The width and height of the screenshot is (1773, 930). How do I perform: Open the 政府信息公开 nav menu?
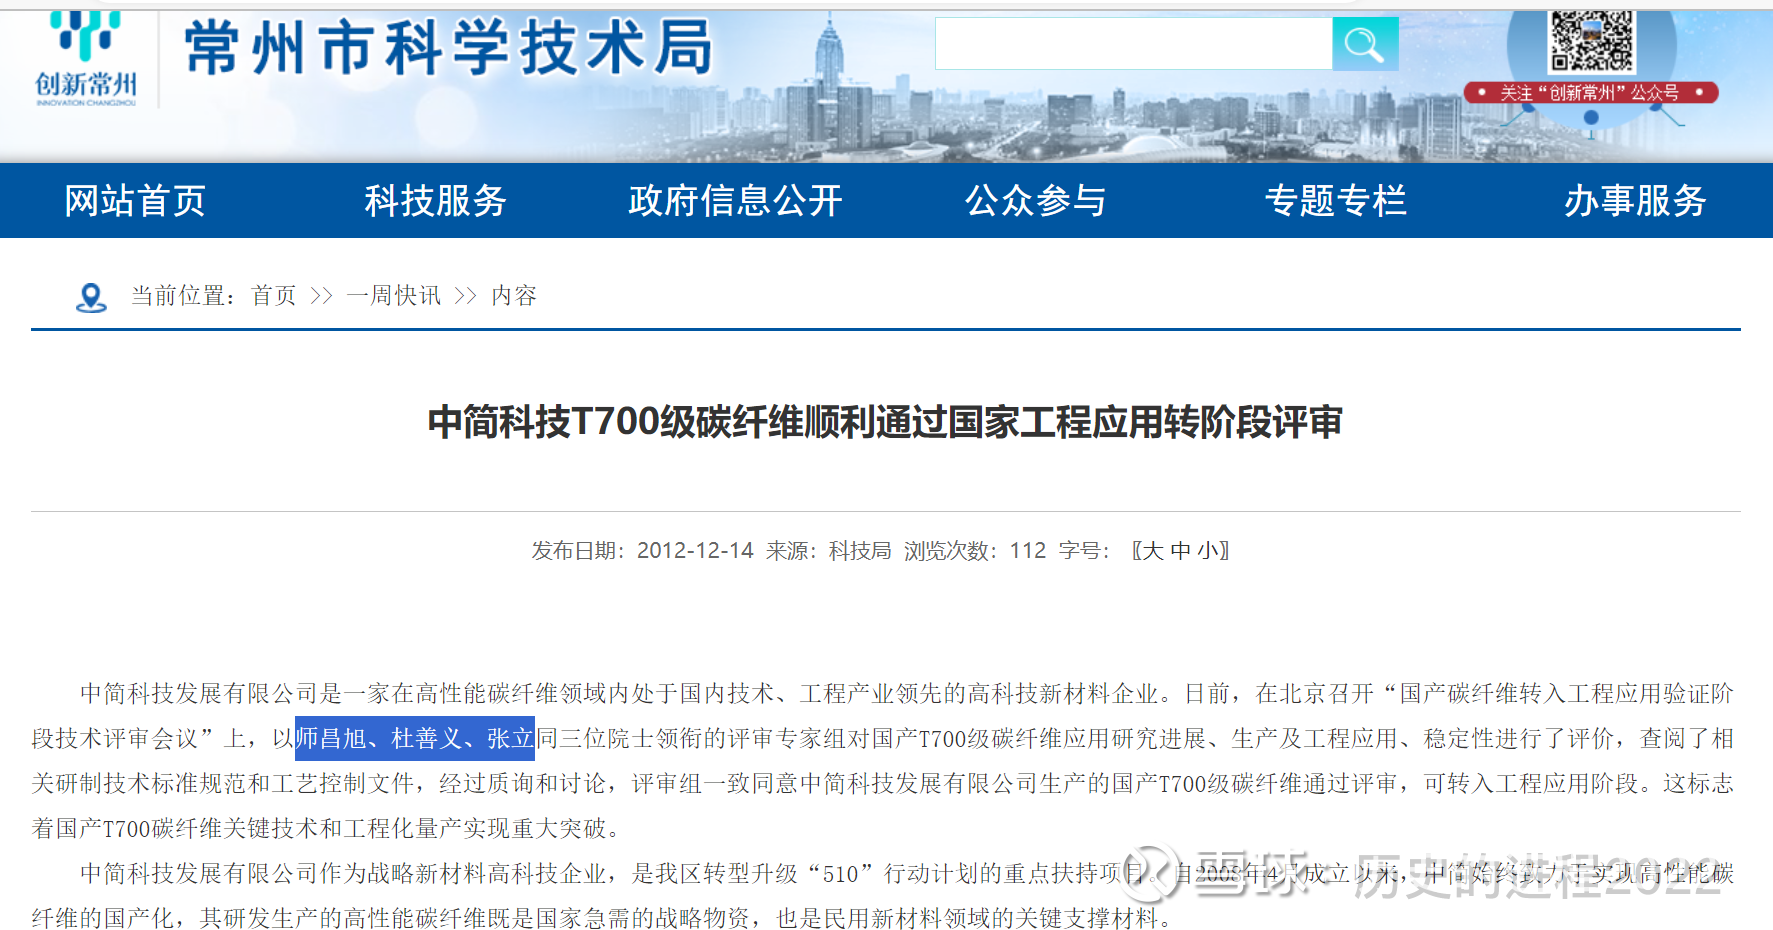[x=735, y=201]
